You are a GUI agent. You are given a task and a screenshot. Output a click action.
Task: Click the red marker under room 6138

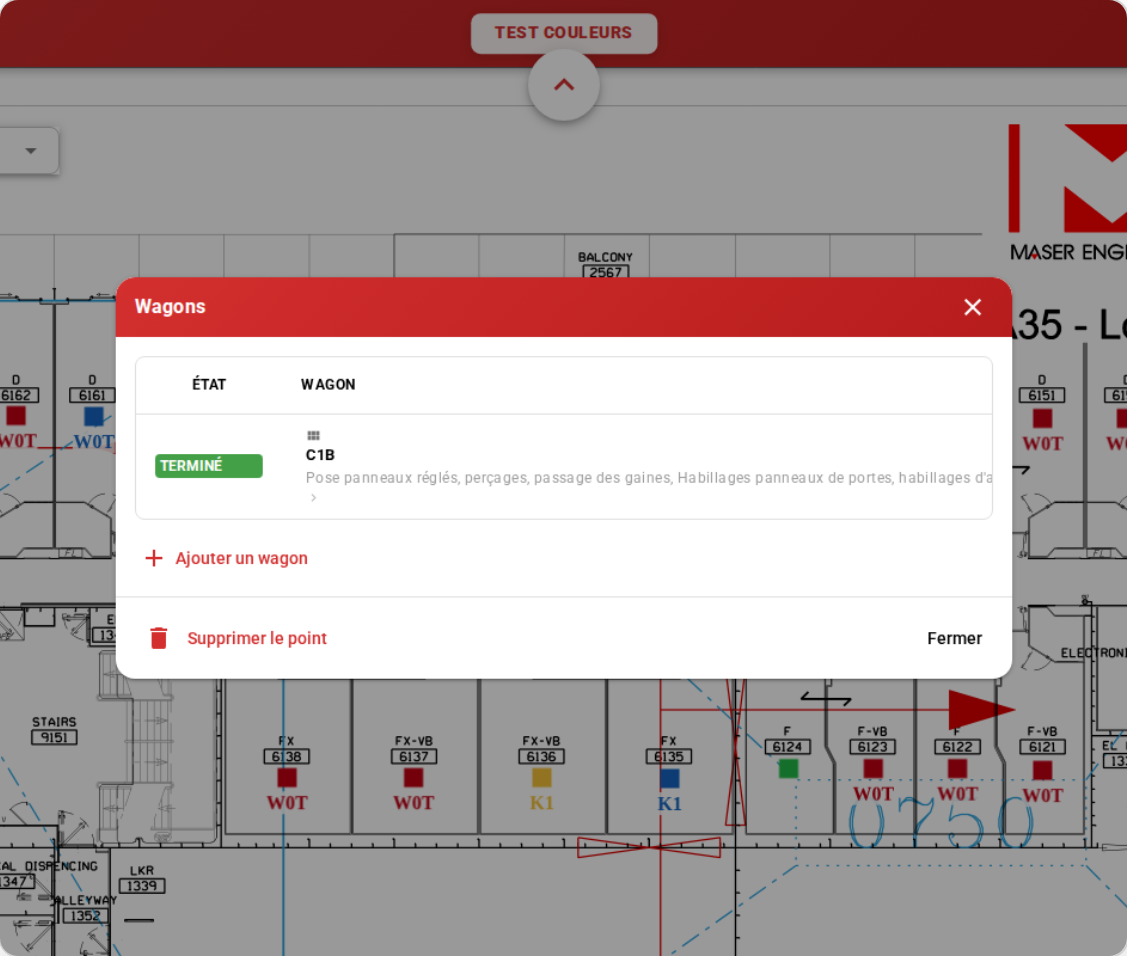point(287,778)
